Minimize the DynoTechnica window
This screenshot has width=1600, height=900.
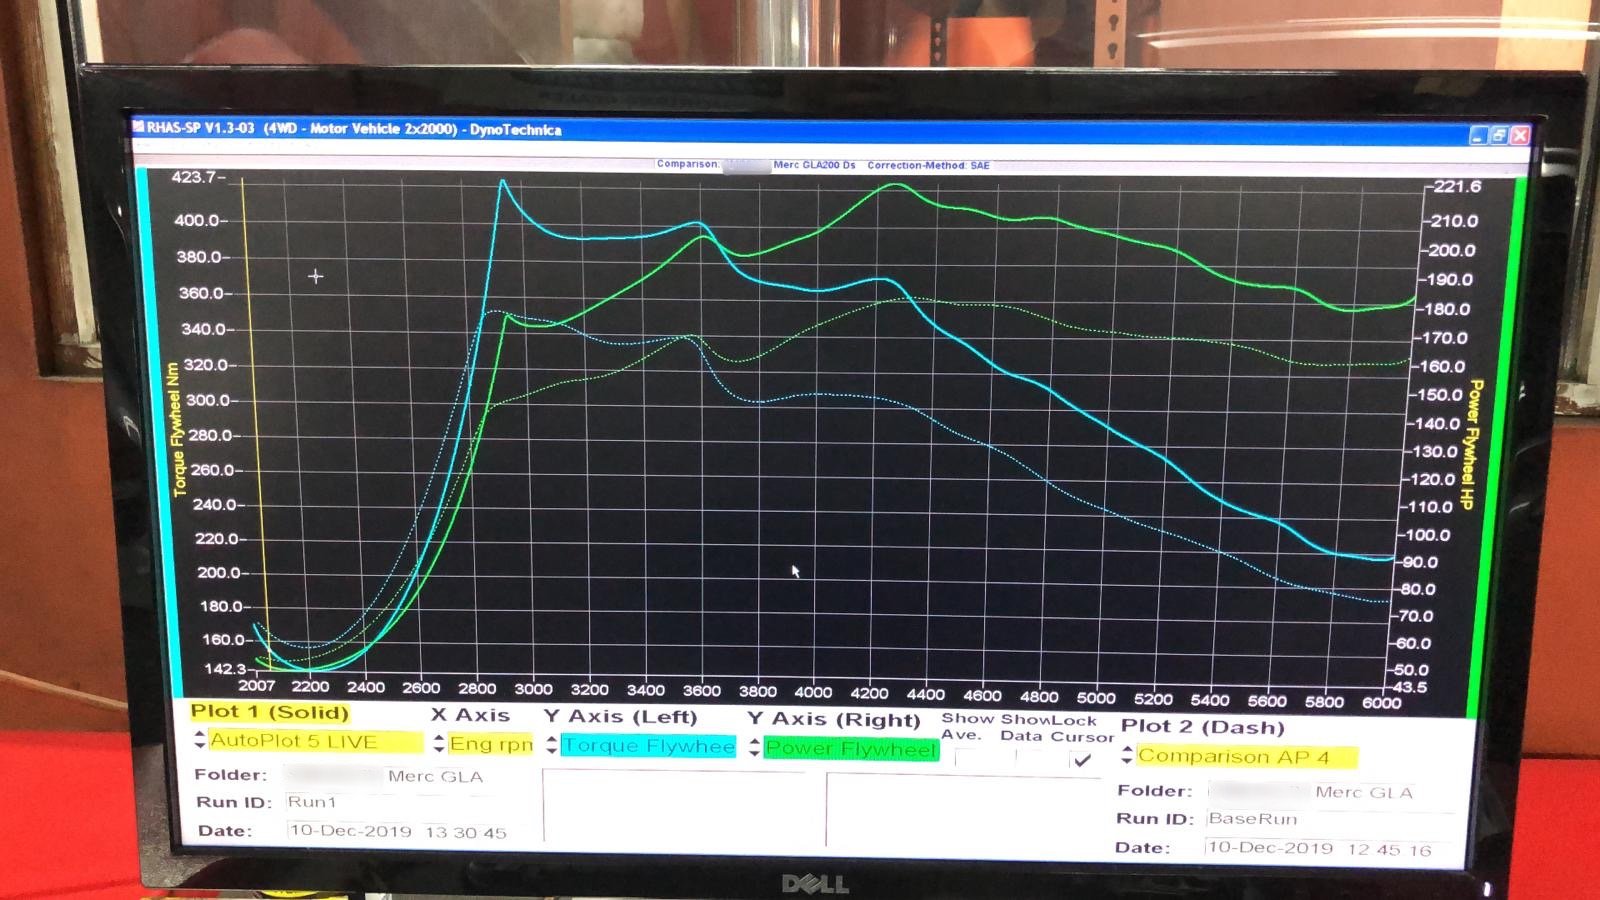click(1478, 135)
